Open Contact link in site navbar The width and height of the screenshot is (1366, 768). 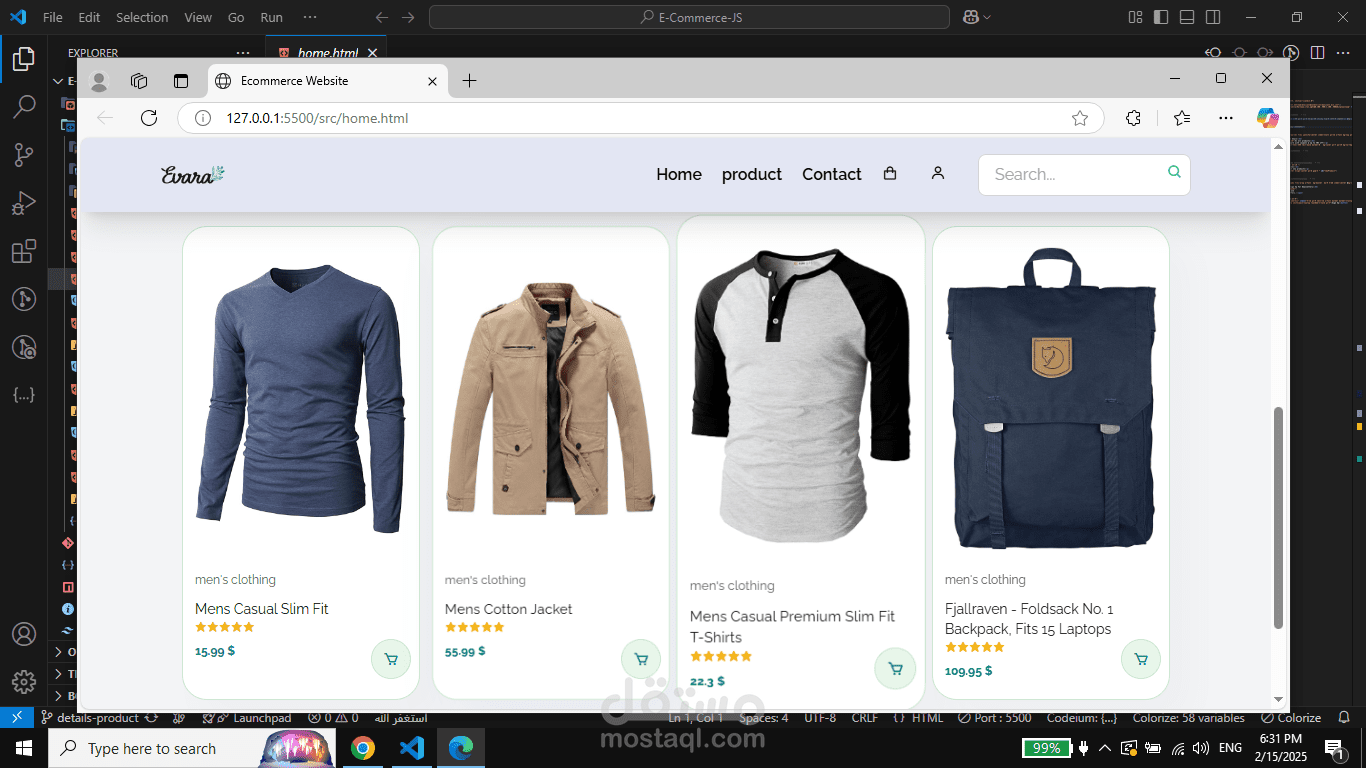pyautogui.click(x=831, y=174)
